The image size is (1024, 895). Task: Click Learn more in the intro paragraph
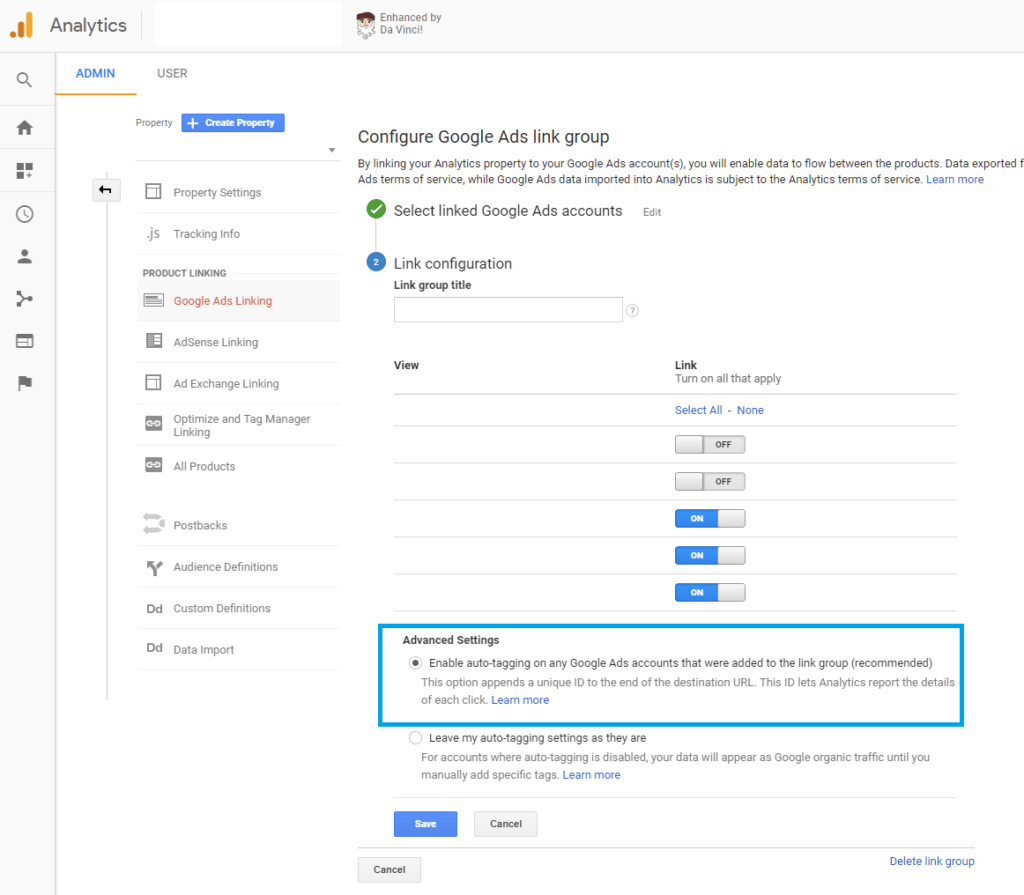[x=955, y=180]
